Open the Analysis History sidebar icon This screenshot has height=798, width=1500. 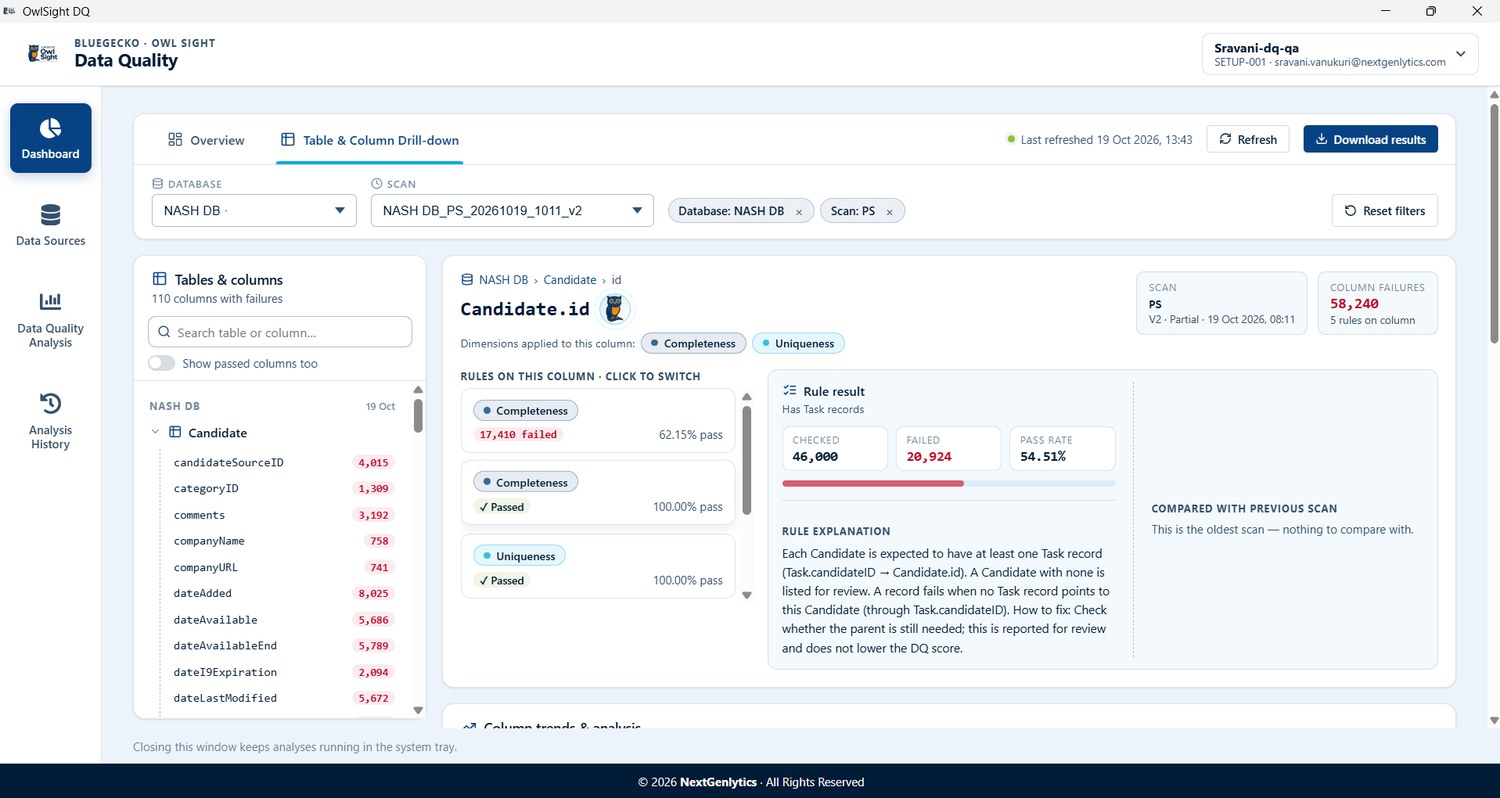[x=51, y=403]
